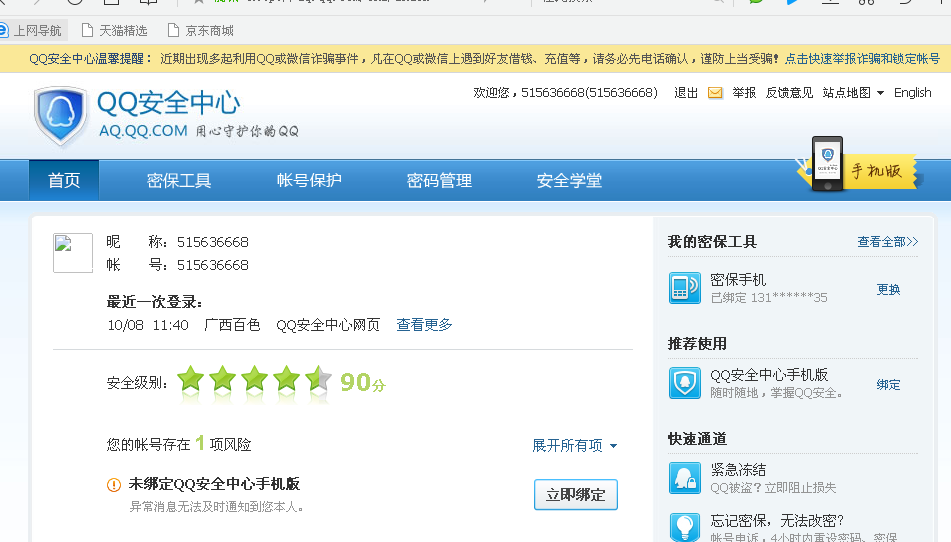Click the 紧急冻结 penguin lock icon
The height and width of the screenshot is (542, 951).
coord(685,478)
